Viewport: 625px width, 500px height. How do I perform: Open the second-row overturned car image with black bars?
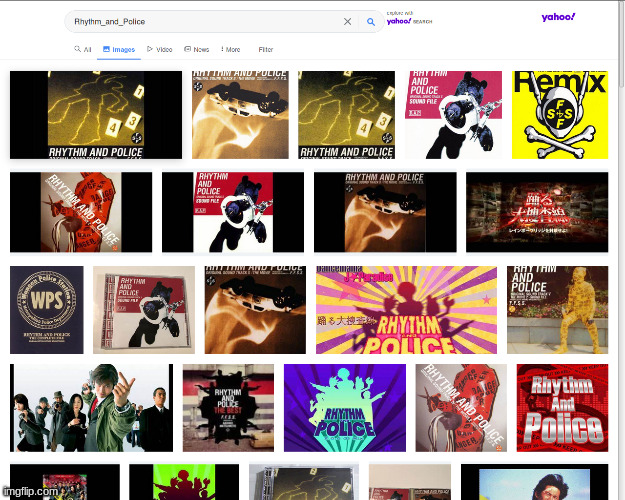(x=385, y=212)
